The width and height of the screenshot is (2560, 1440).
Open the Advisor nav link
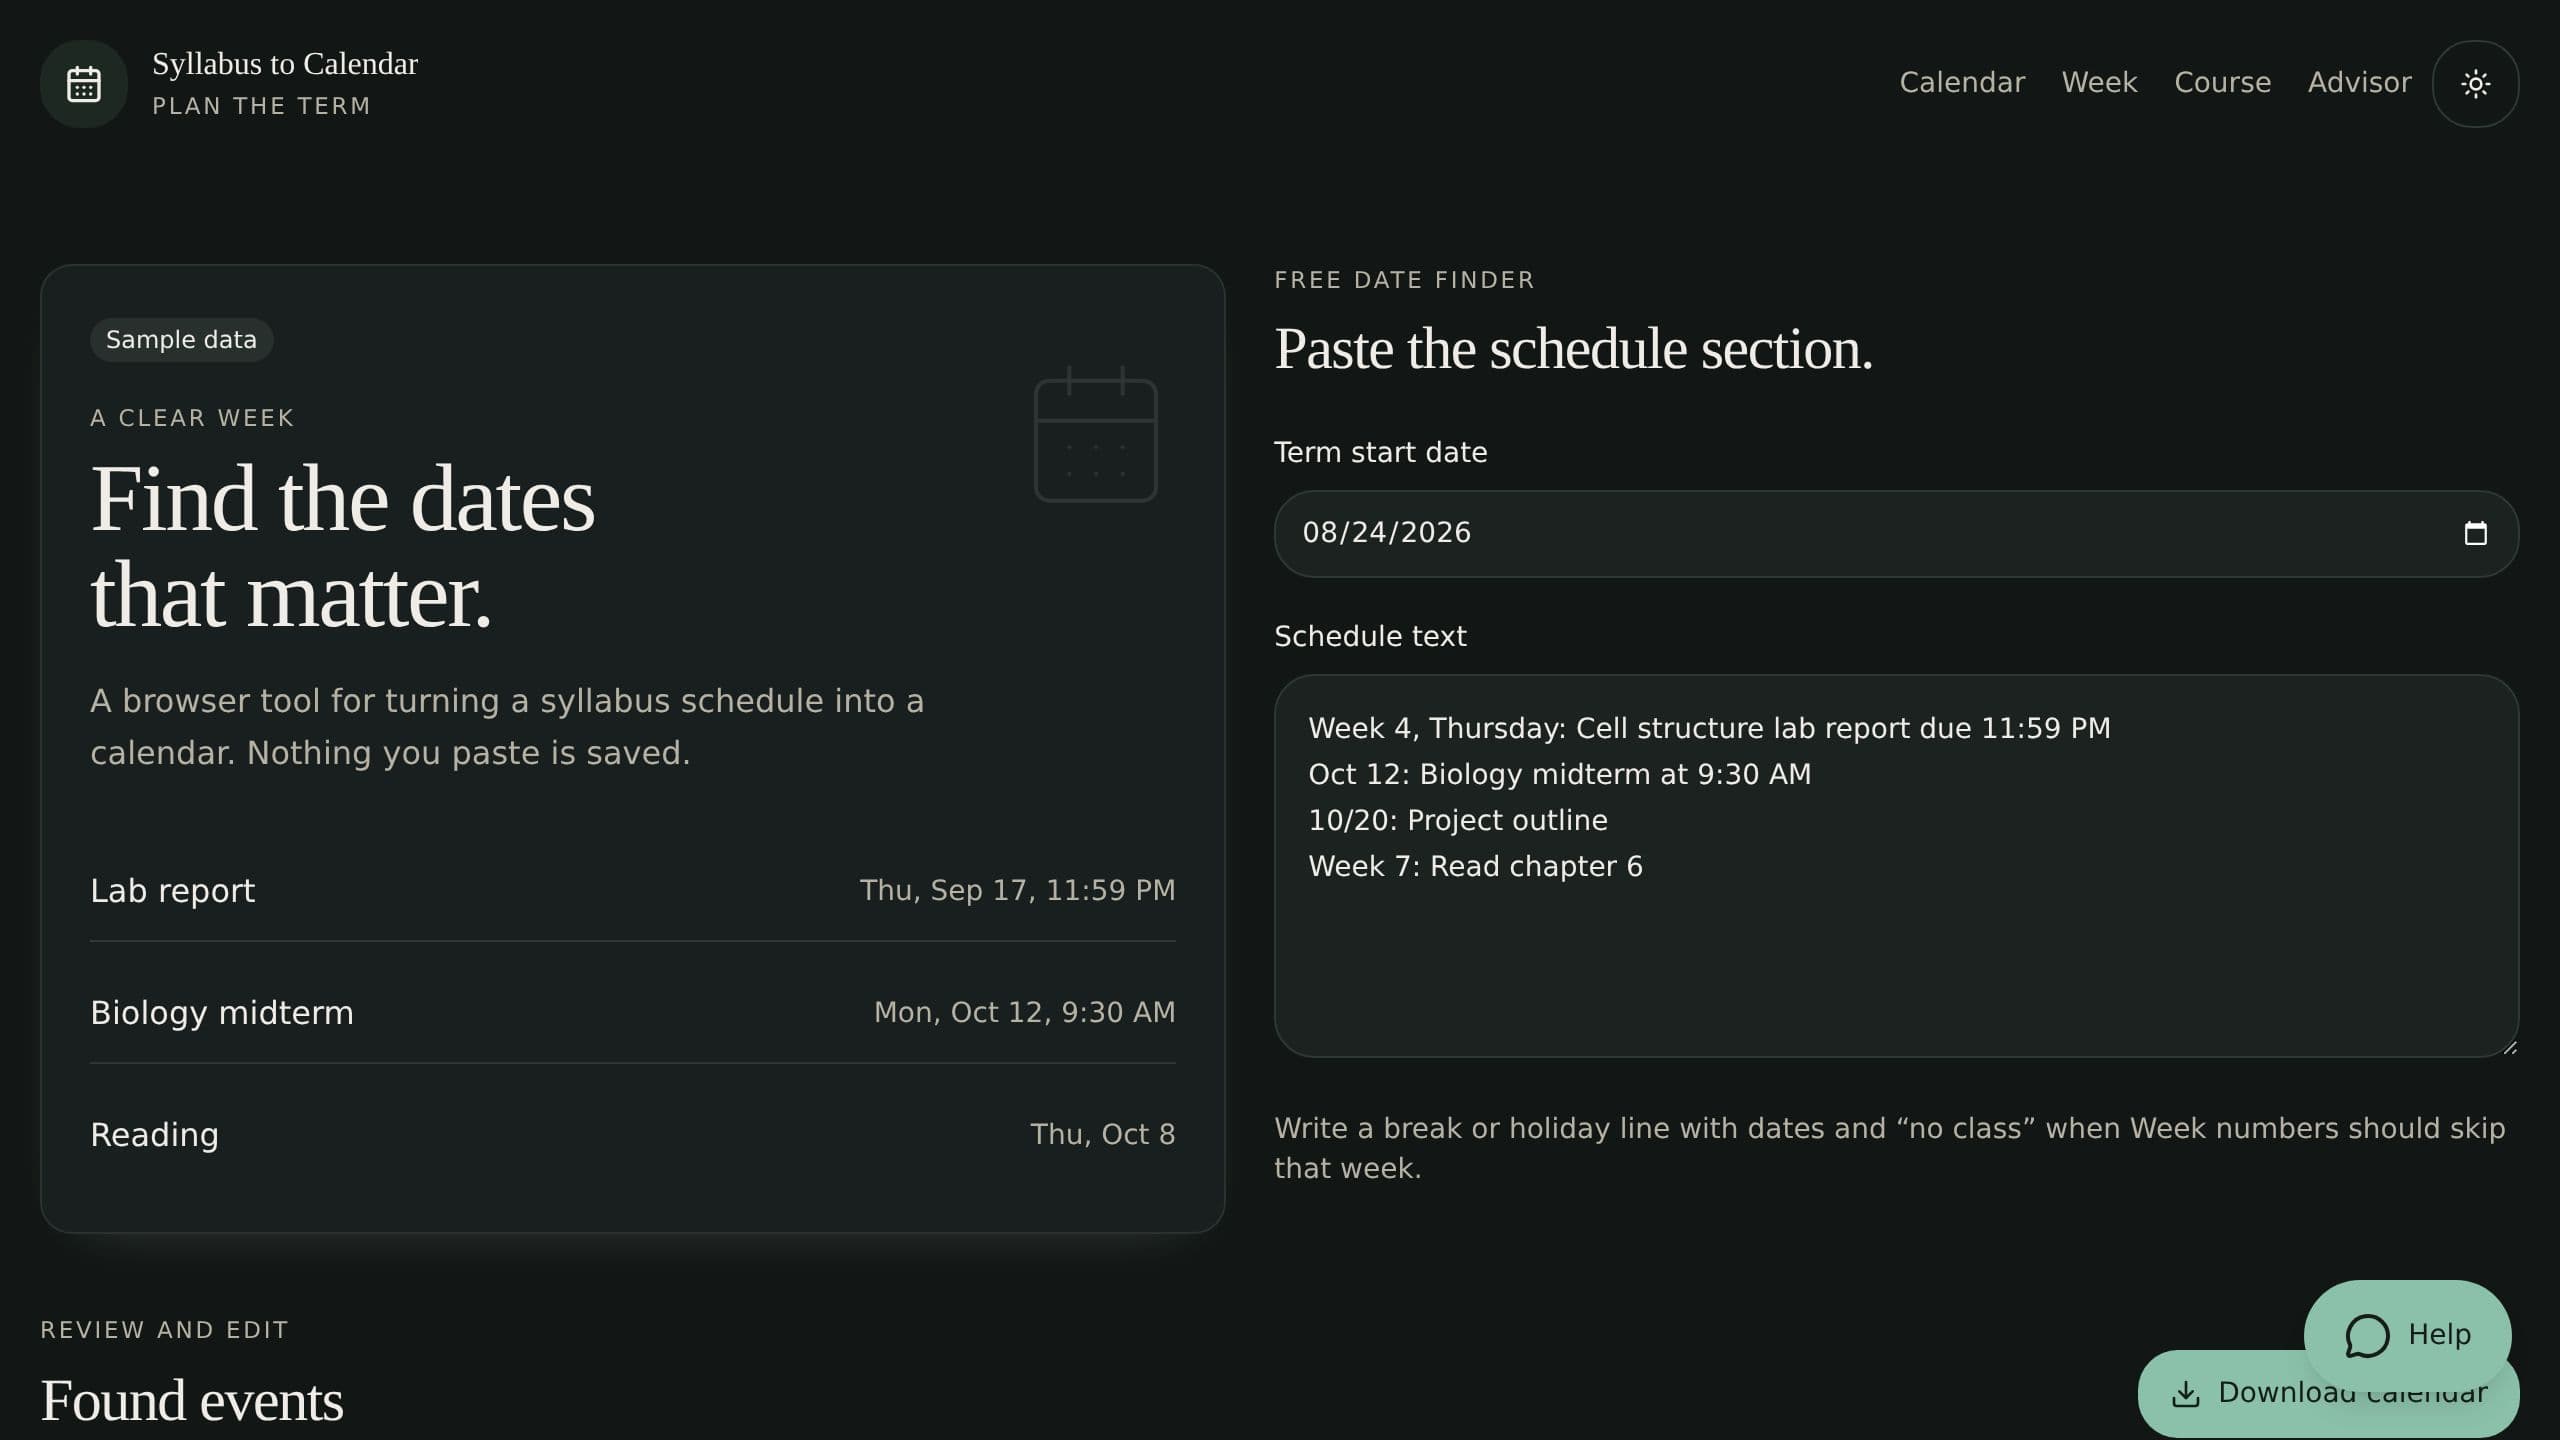(2359, 83)
